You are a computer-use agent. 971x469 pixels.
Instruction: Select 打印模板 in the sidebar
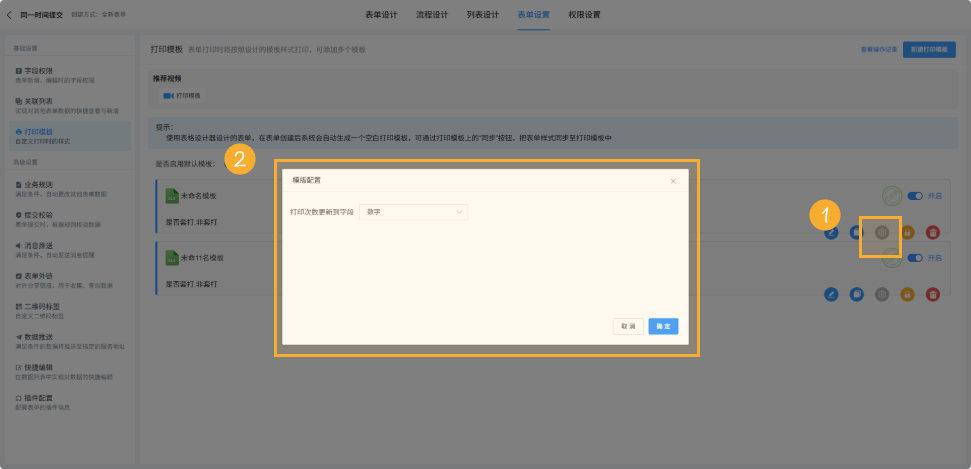pos(70,136)
